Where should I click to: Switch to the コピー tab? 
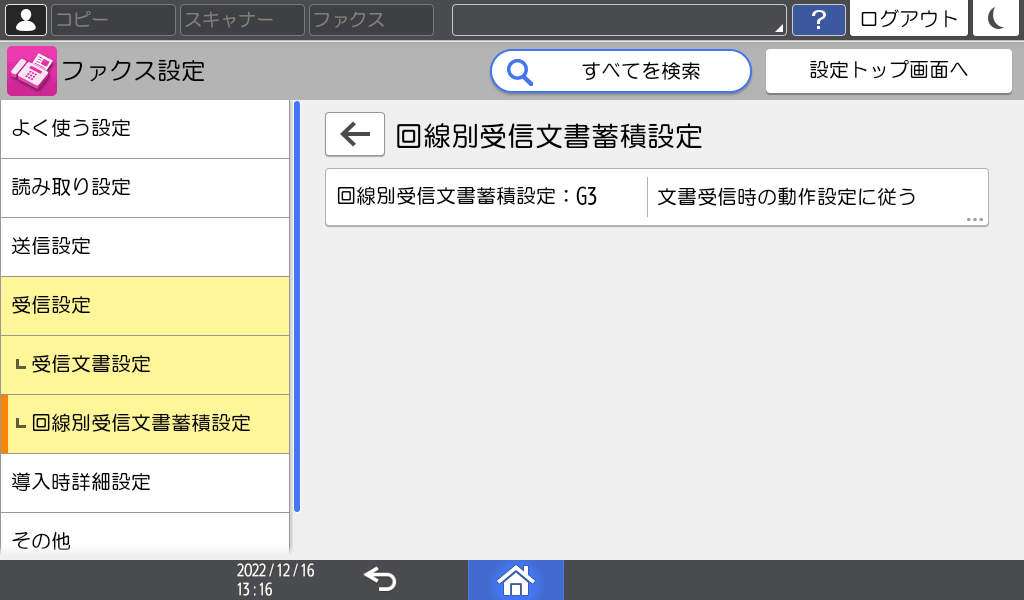coord(112,19)
